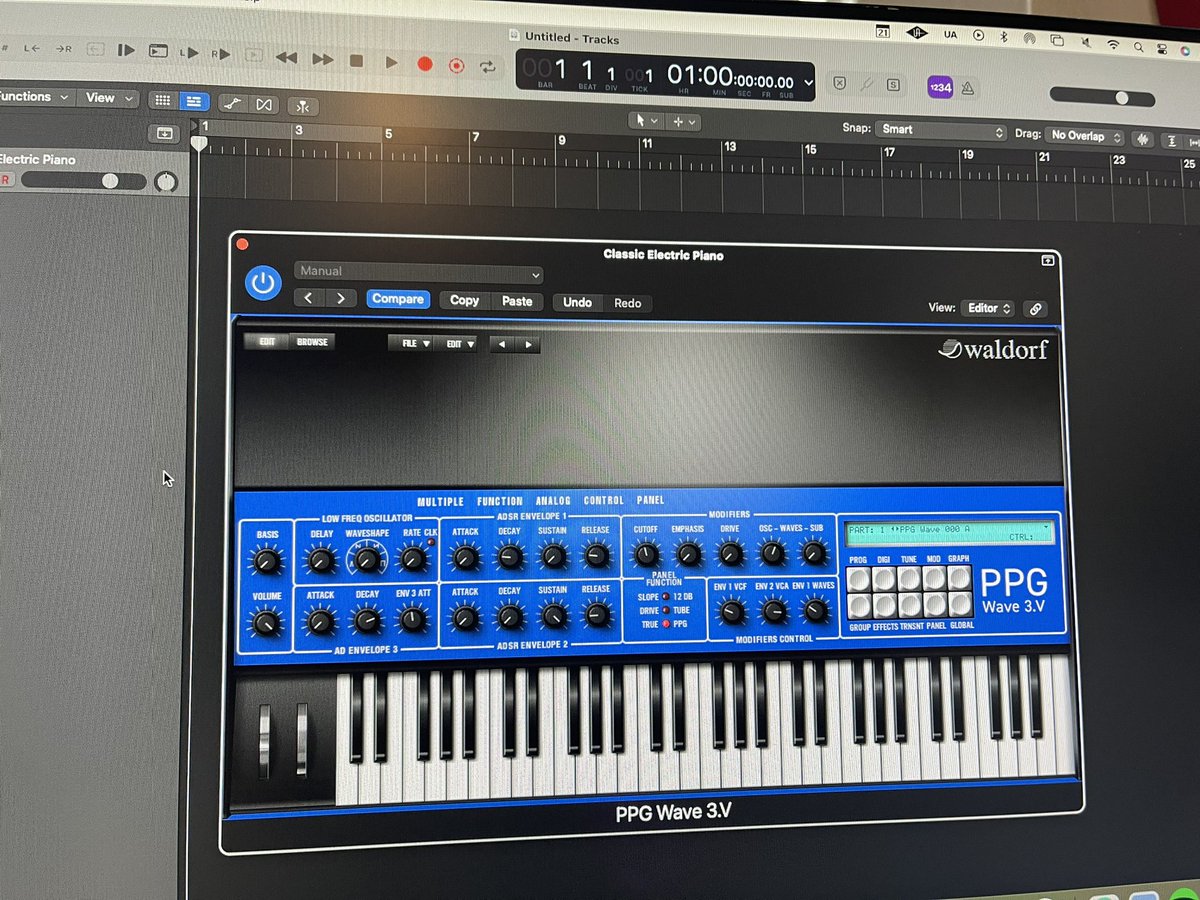Toggle Show Automation icon in tracks toolbar
This screenshot has height=900, width=1200.
pos(232,103)
